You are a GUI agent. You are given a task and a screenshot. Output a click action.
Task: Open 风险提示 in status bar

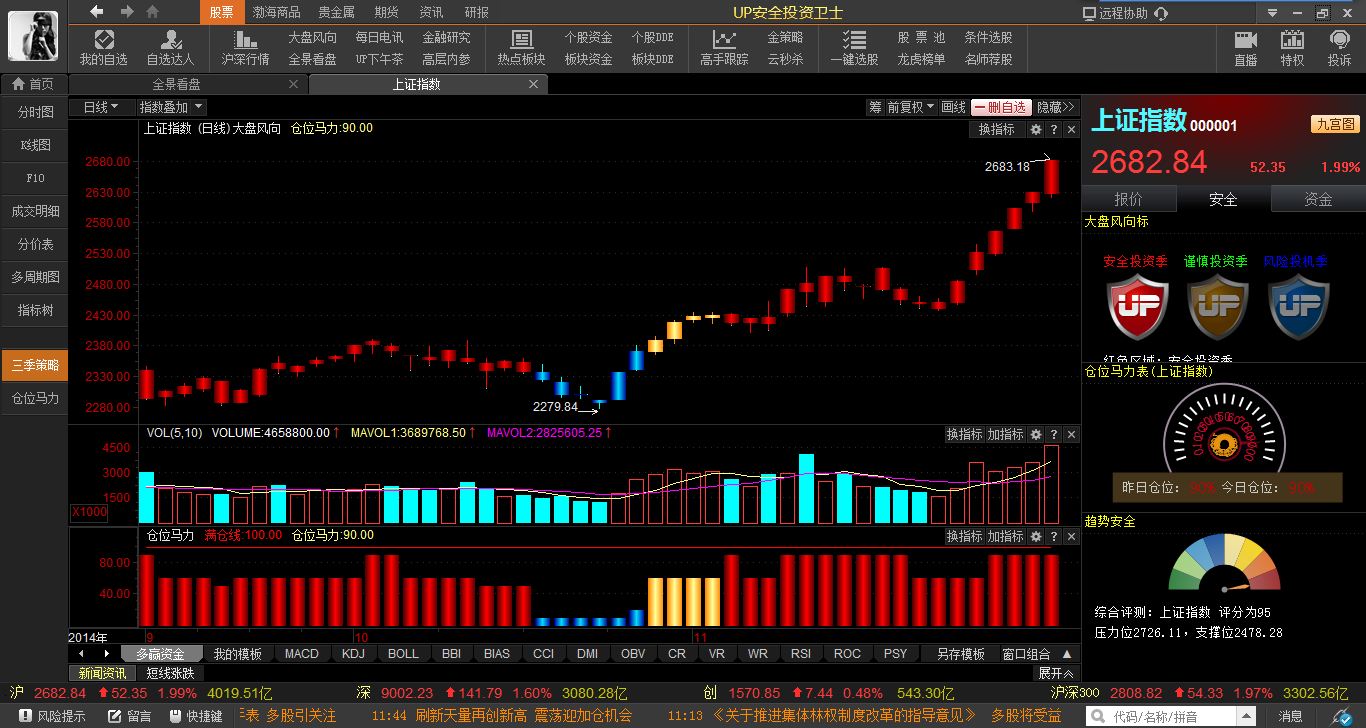[52, 716]
